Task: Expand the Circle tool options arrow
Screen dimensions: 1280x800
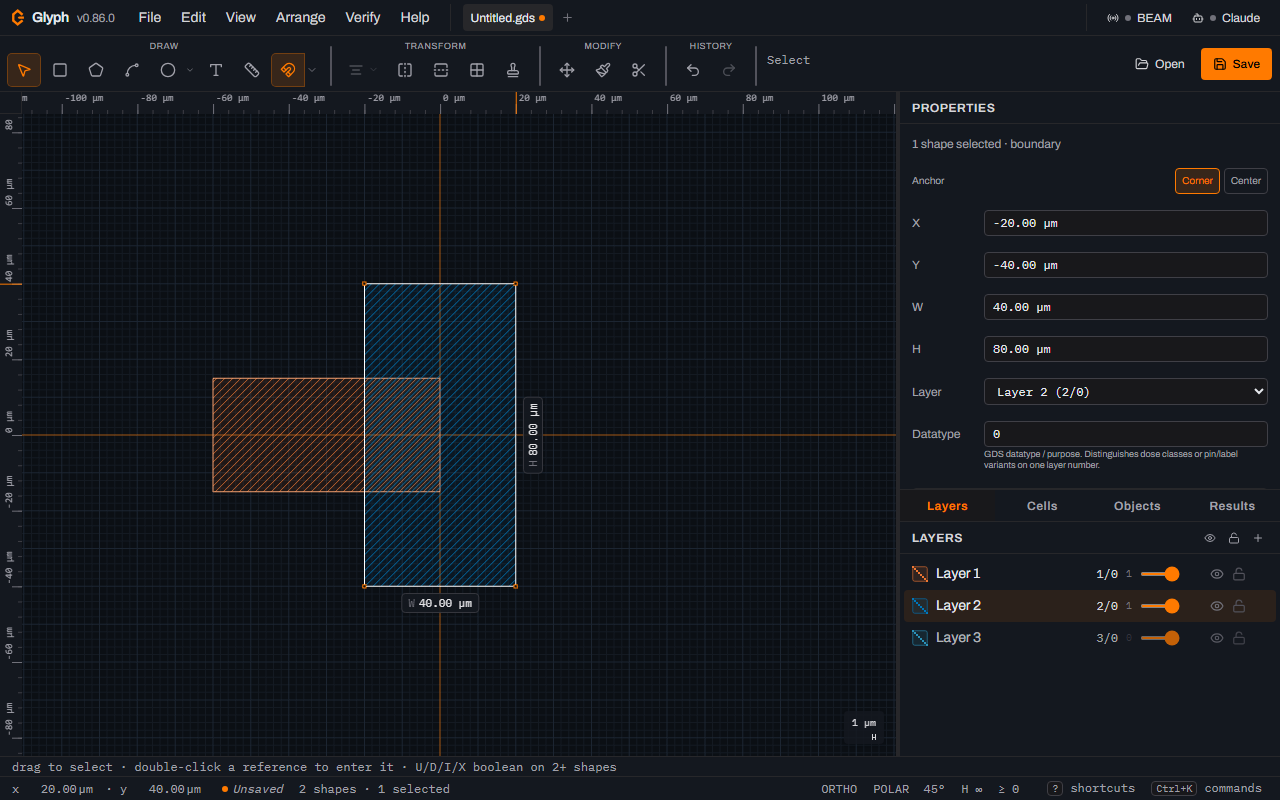Action: pos(190,70)
